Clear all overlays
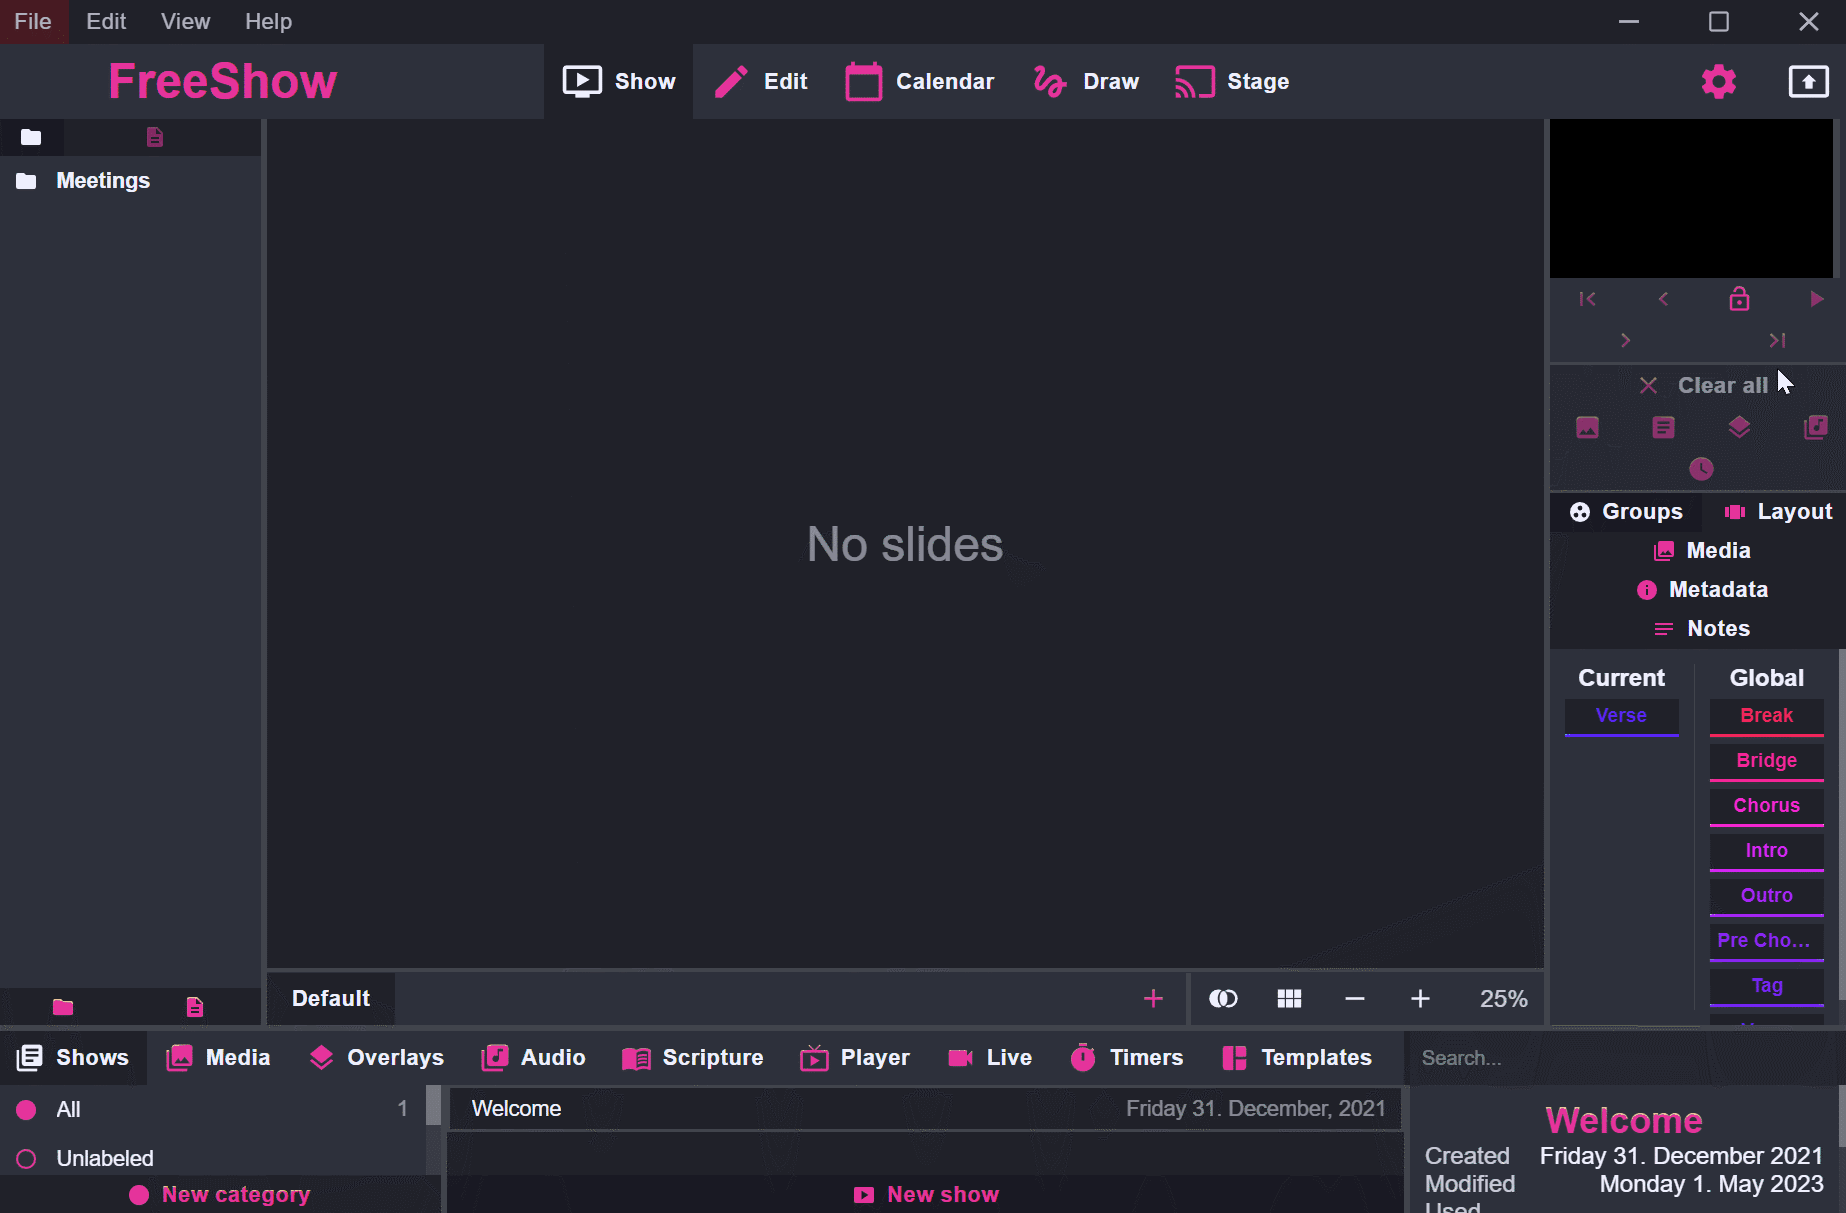1846x1213 pixels. click(x=1738, y=427)
